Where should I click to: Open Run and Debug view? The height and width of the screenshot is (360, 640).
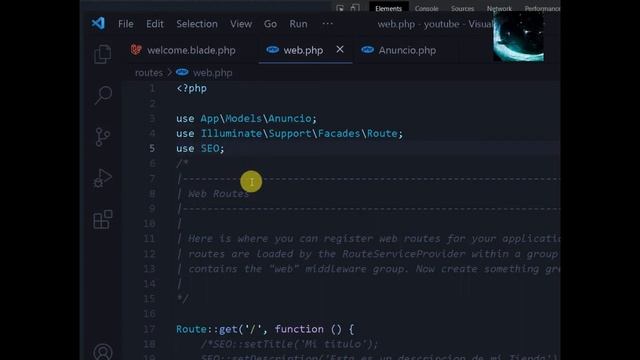102,178
